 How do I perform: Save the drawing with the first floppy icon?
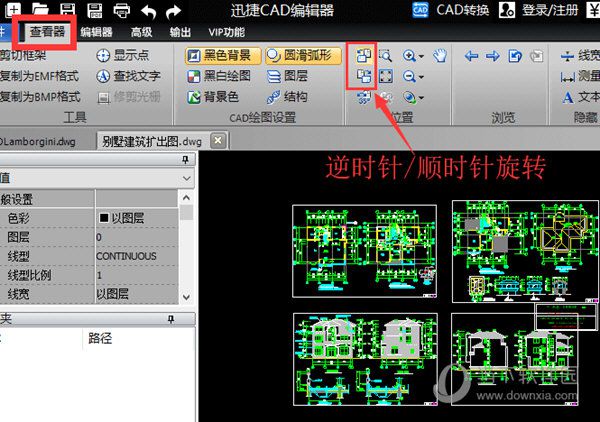pos(68,10)
